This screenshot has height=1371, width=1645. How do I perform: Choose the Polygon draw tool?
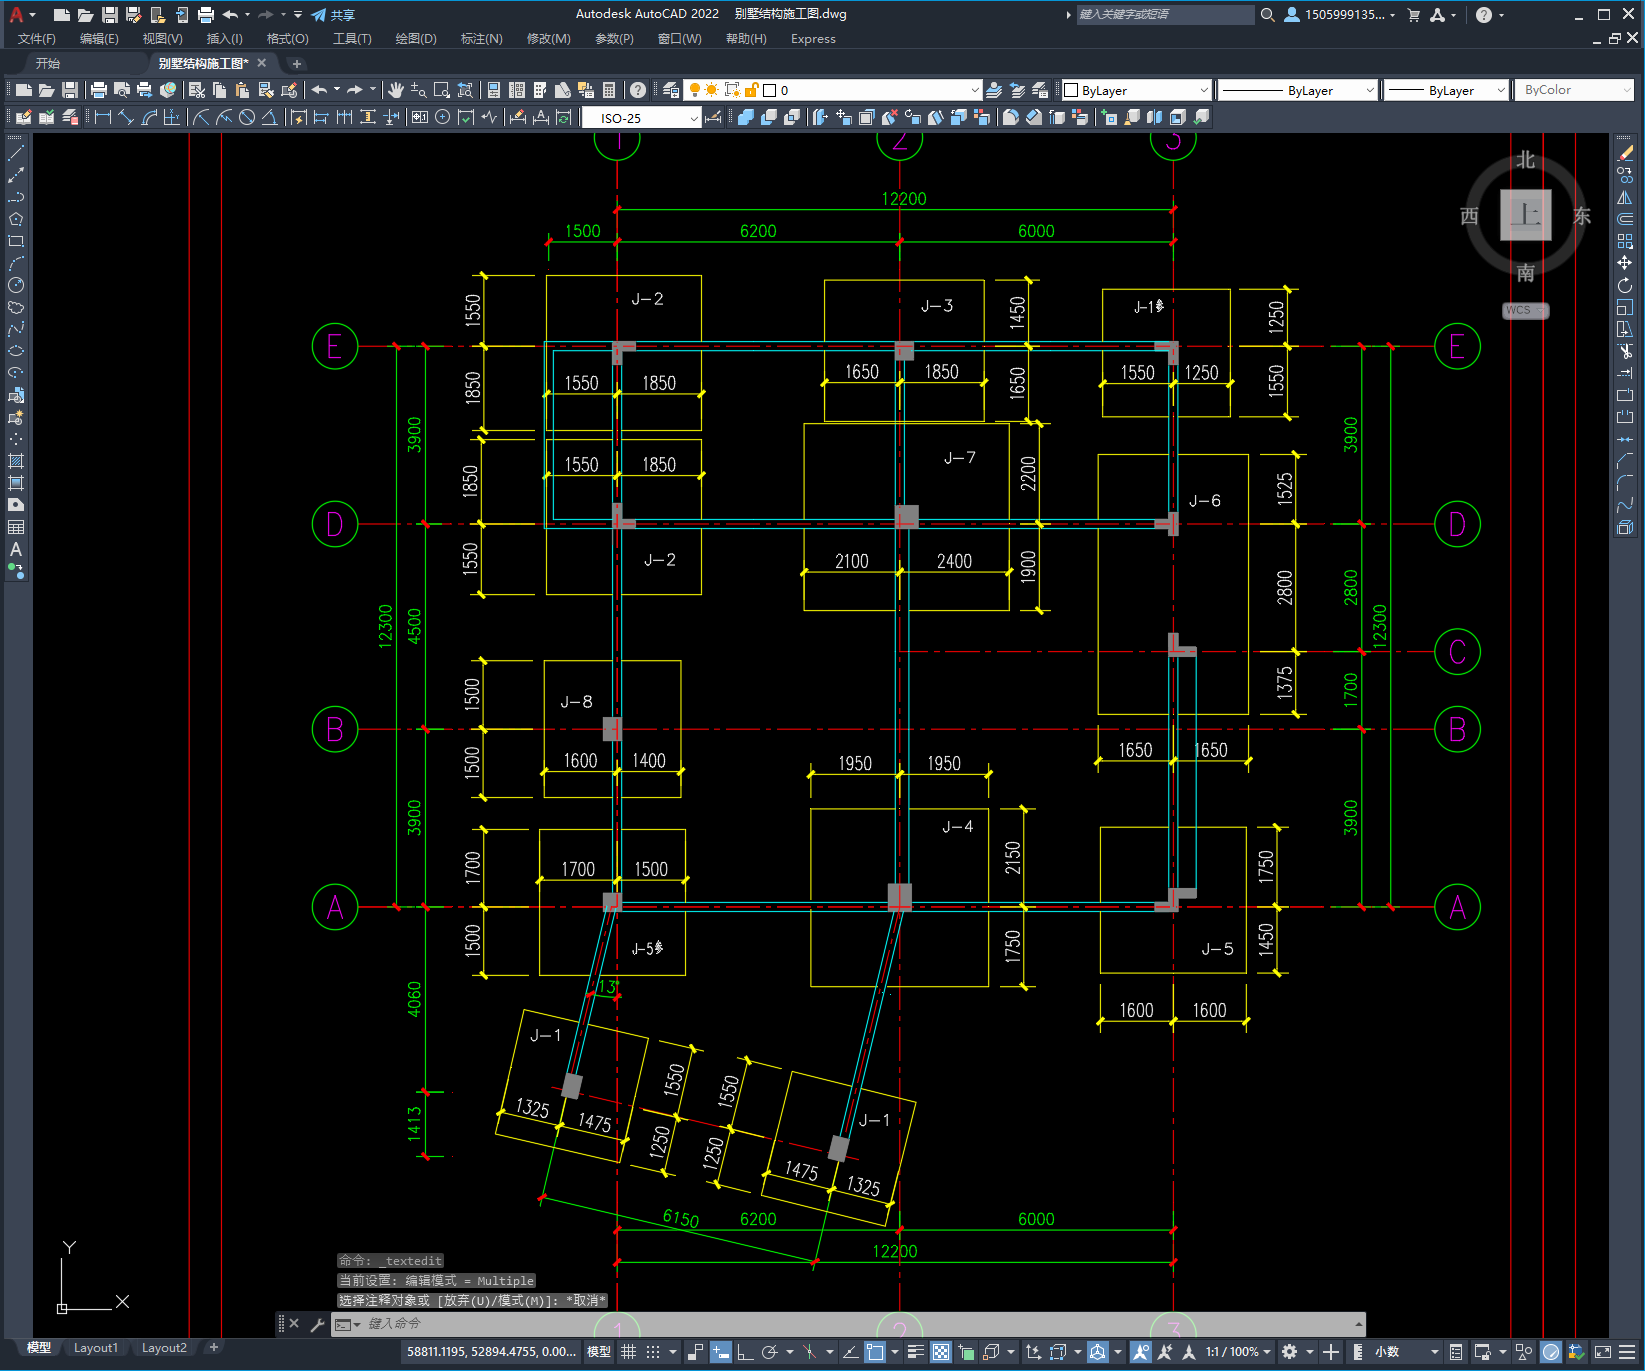16,219
